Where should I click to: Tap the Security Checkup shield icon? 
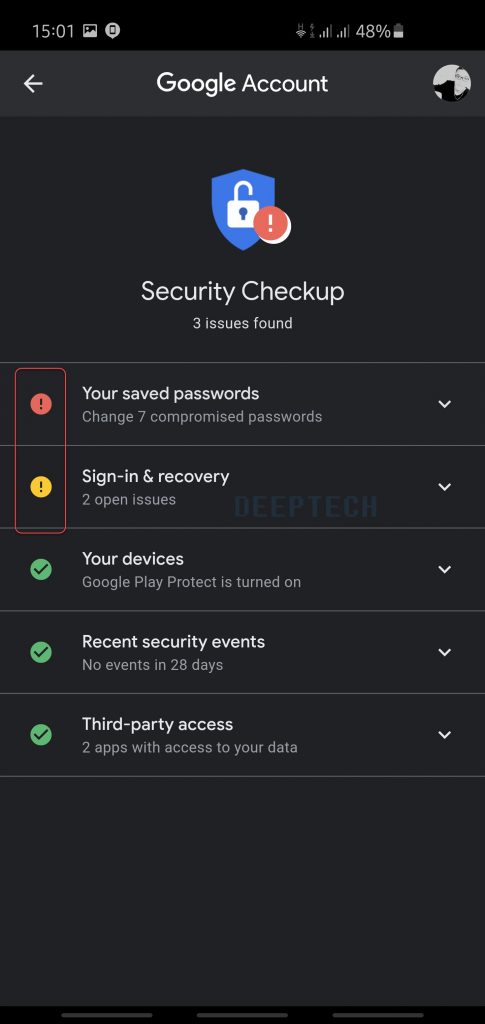coord(250,210)
